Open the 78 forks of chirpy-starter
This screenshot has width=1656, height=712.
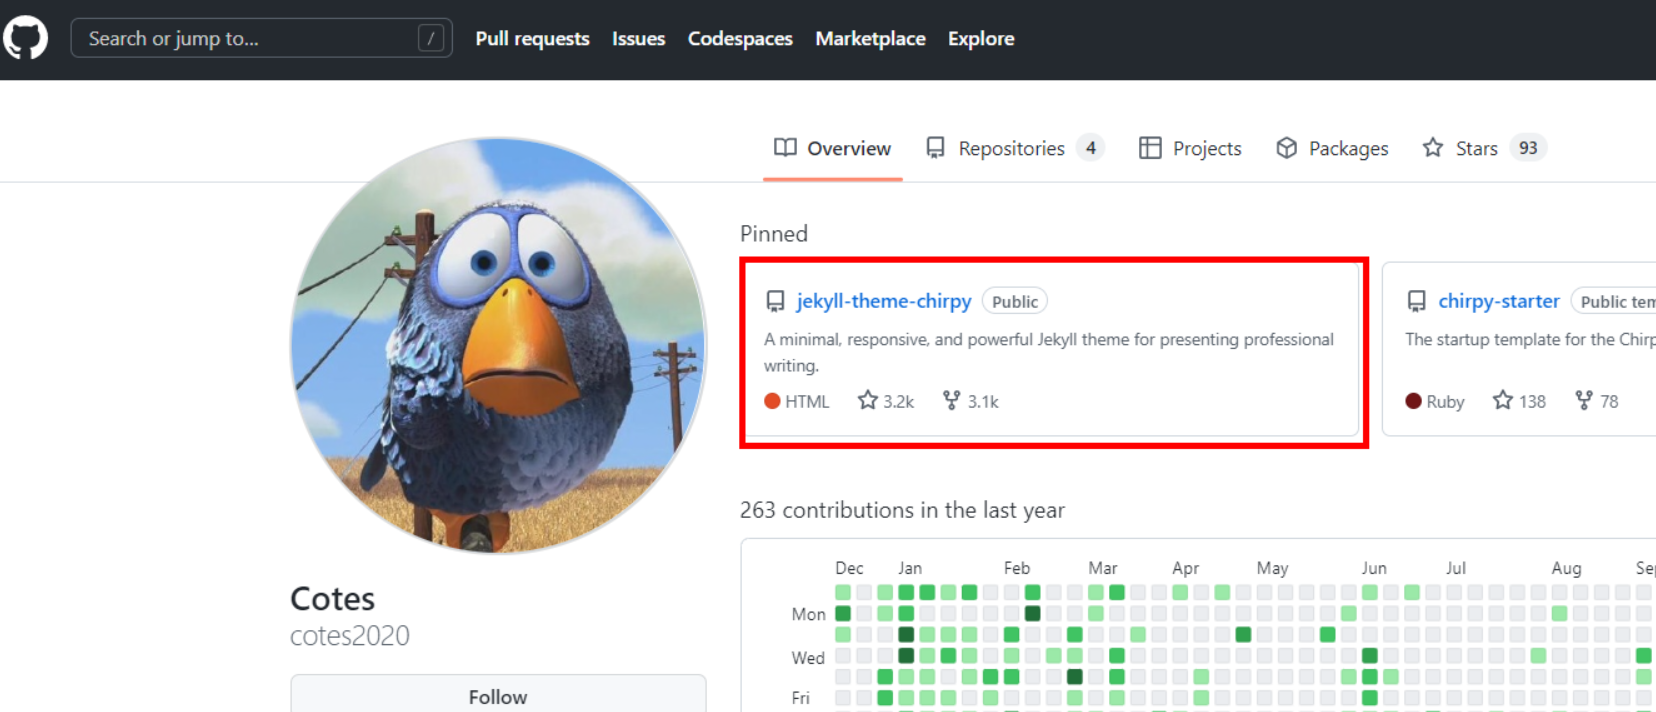pyautogui.click(x=1597, y=401)
